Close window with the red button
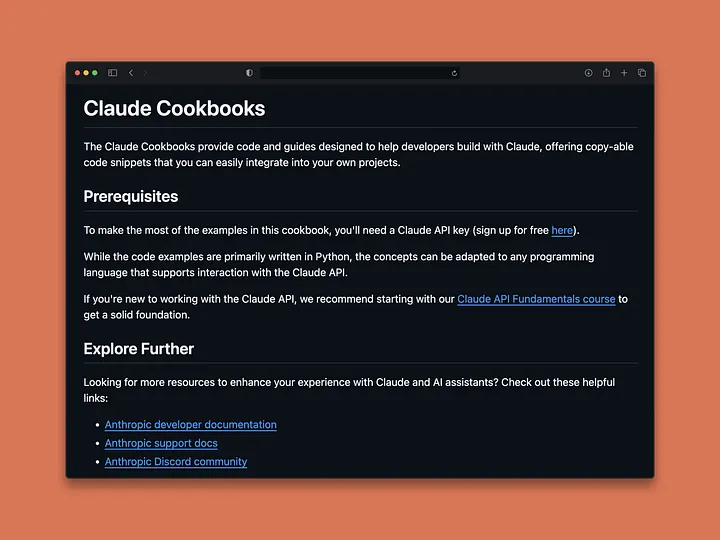Viewport: 720px width, 540px height. click(x=77, y=73)
